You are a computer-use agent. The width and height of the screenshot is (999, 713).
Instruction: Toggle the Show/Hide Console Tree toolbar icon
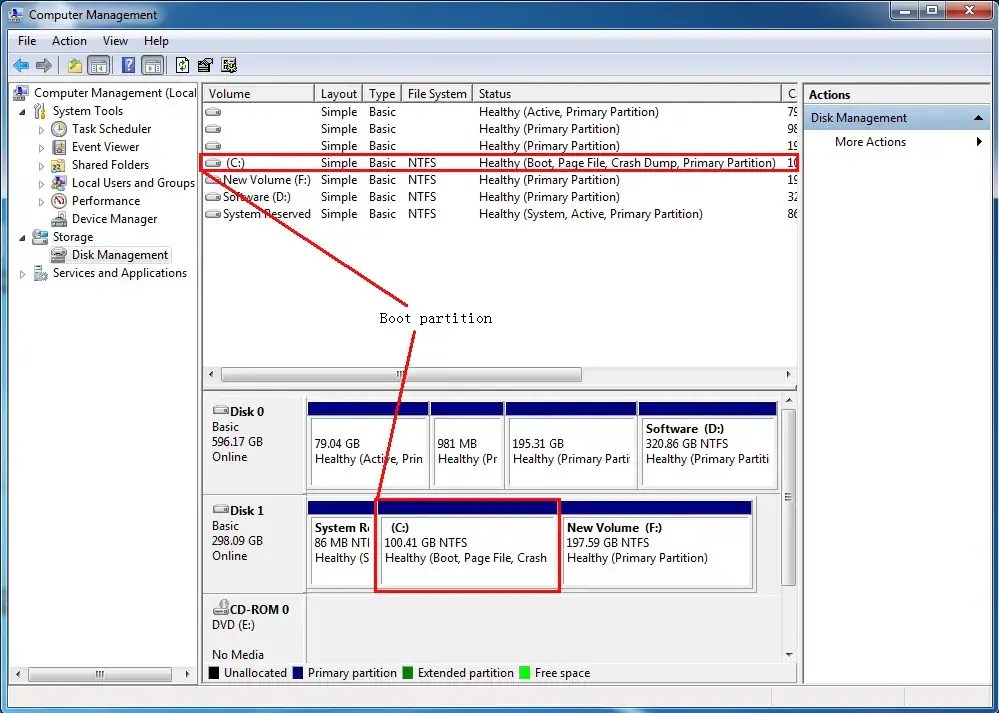(x=98, y=65)
